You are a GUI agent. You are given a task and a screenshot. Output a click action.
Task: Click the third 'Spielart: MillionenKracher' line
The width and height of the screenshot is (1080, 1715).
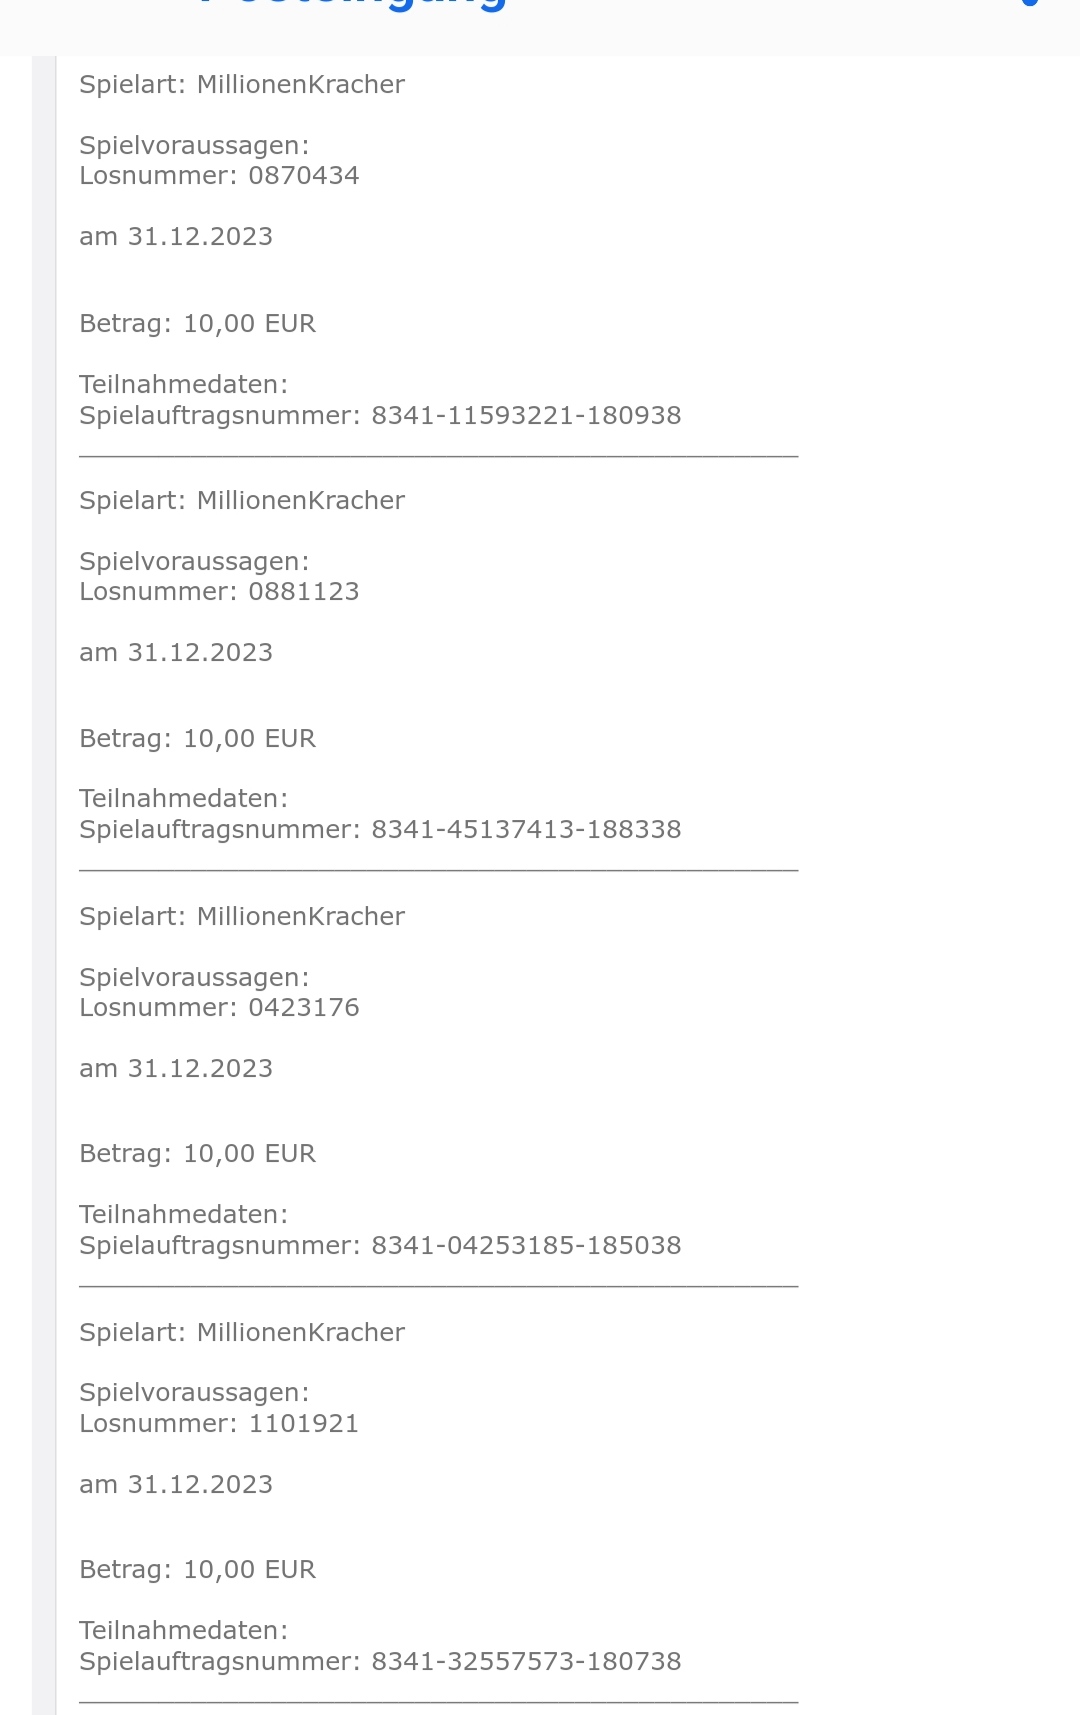[242, 917]
